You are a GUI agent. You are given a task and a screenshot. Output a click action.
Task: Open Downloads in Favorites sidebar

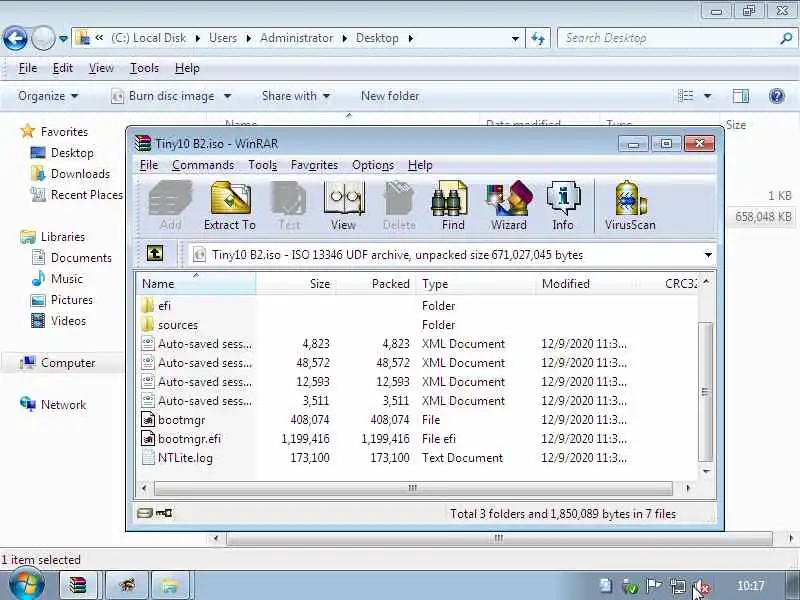coord(71,174)
